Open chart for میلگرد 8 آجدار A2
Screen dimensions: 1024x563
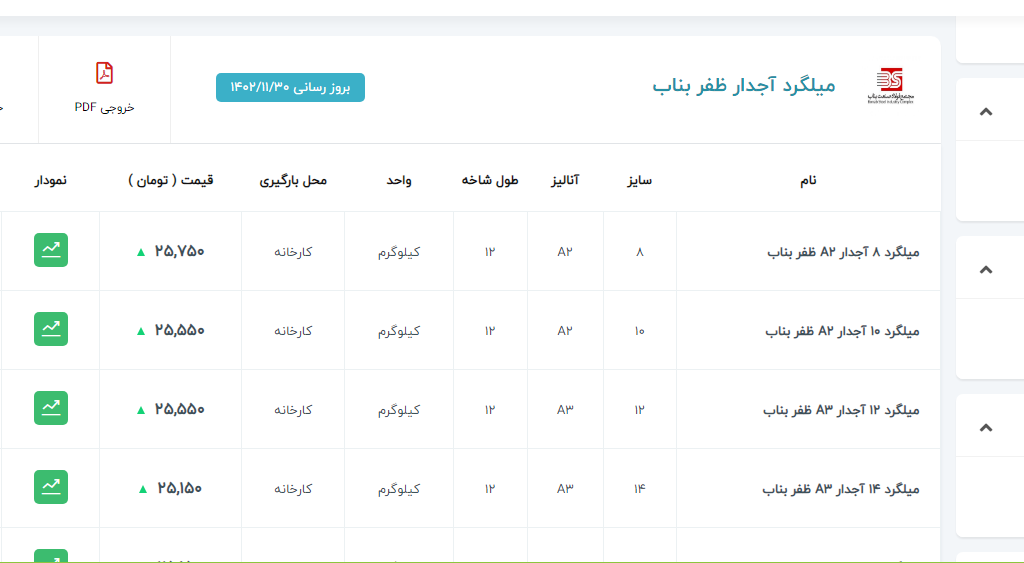[x=51, y=250]
